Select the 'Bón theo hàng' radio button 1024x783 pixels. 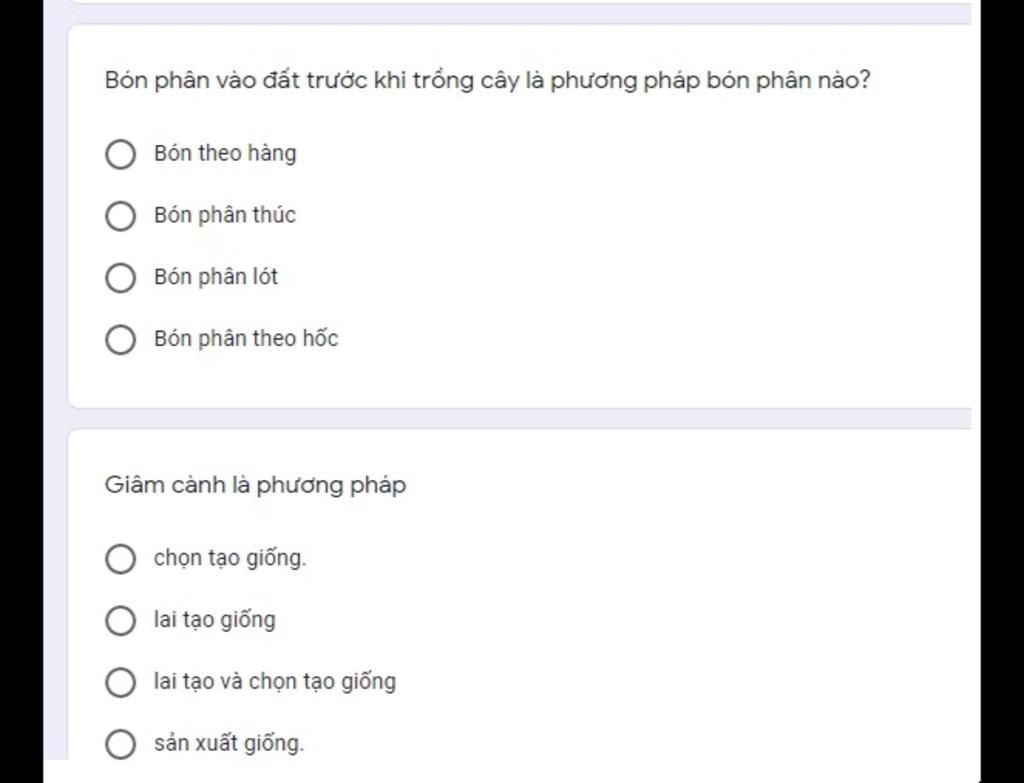120,155
